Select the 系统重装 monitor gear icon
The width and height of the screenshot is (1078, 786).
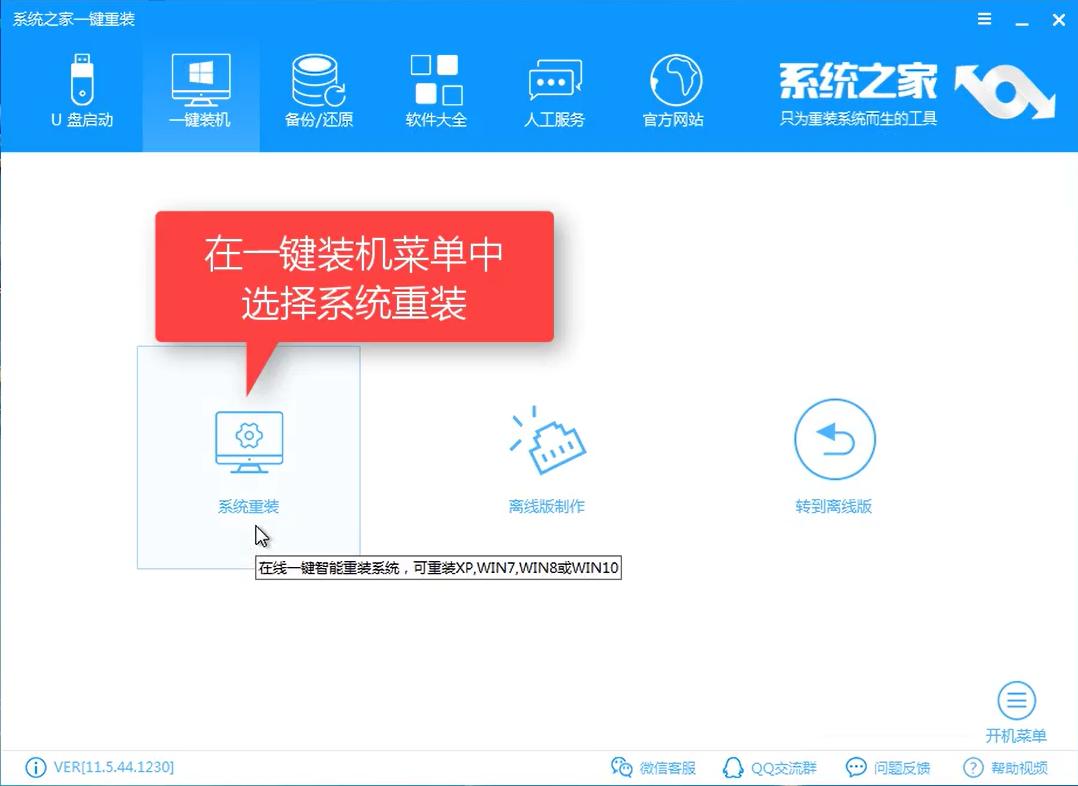pyautogui.click(x=249, y=441)
